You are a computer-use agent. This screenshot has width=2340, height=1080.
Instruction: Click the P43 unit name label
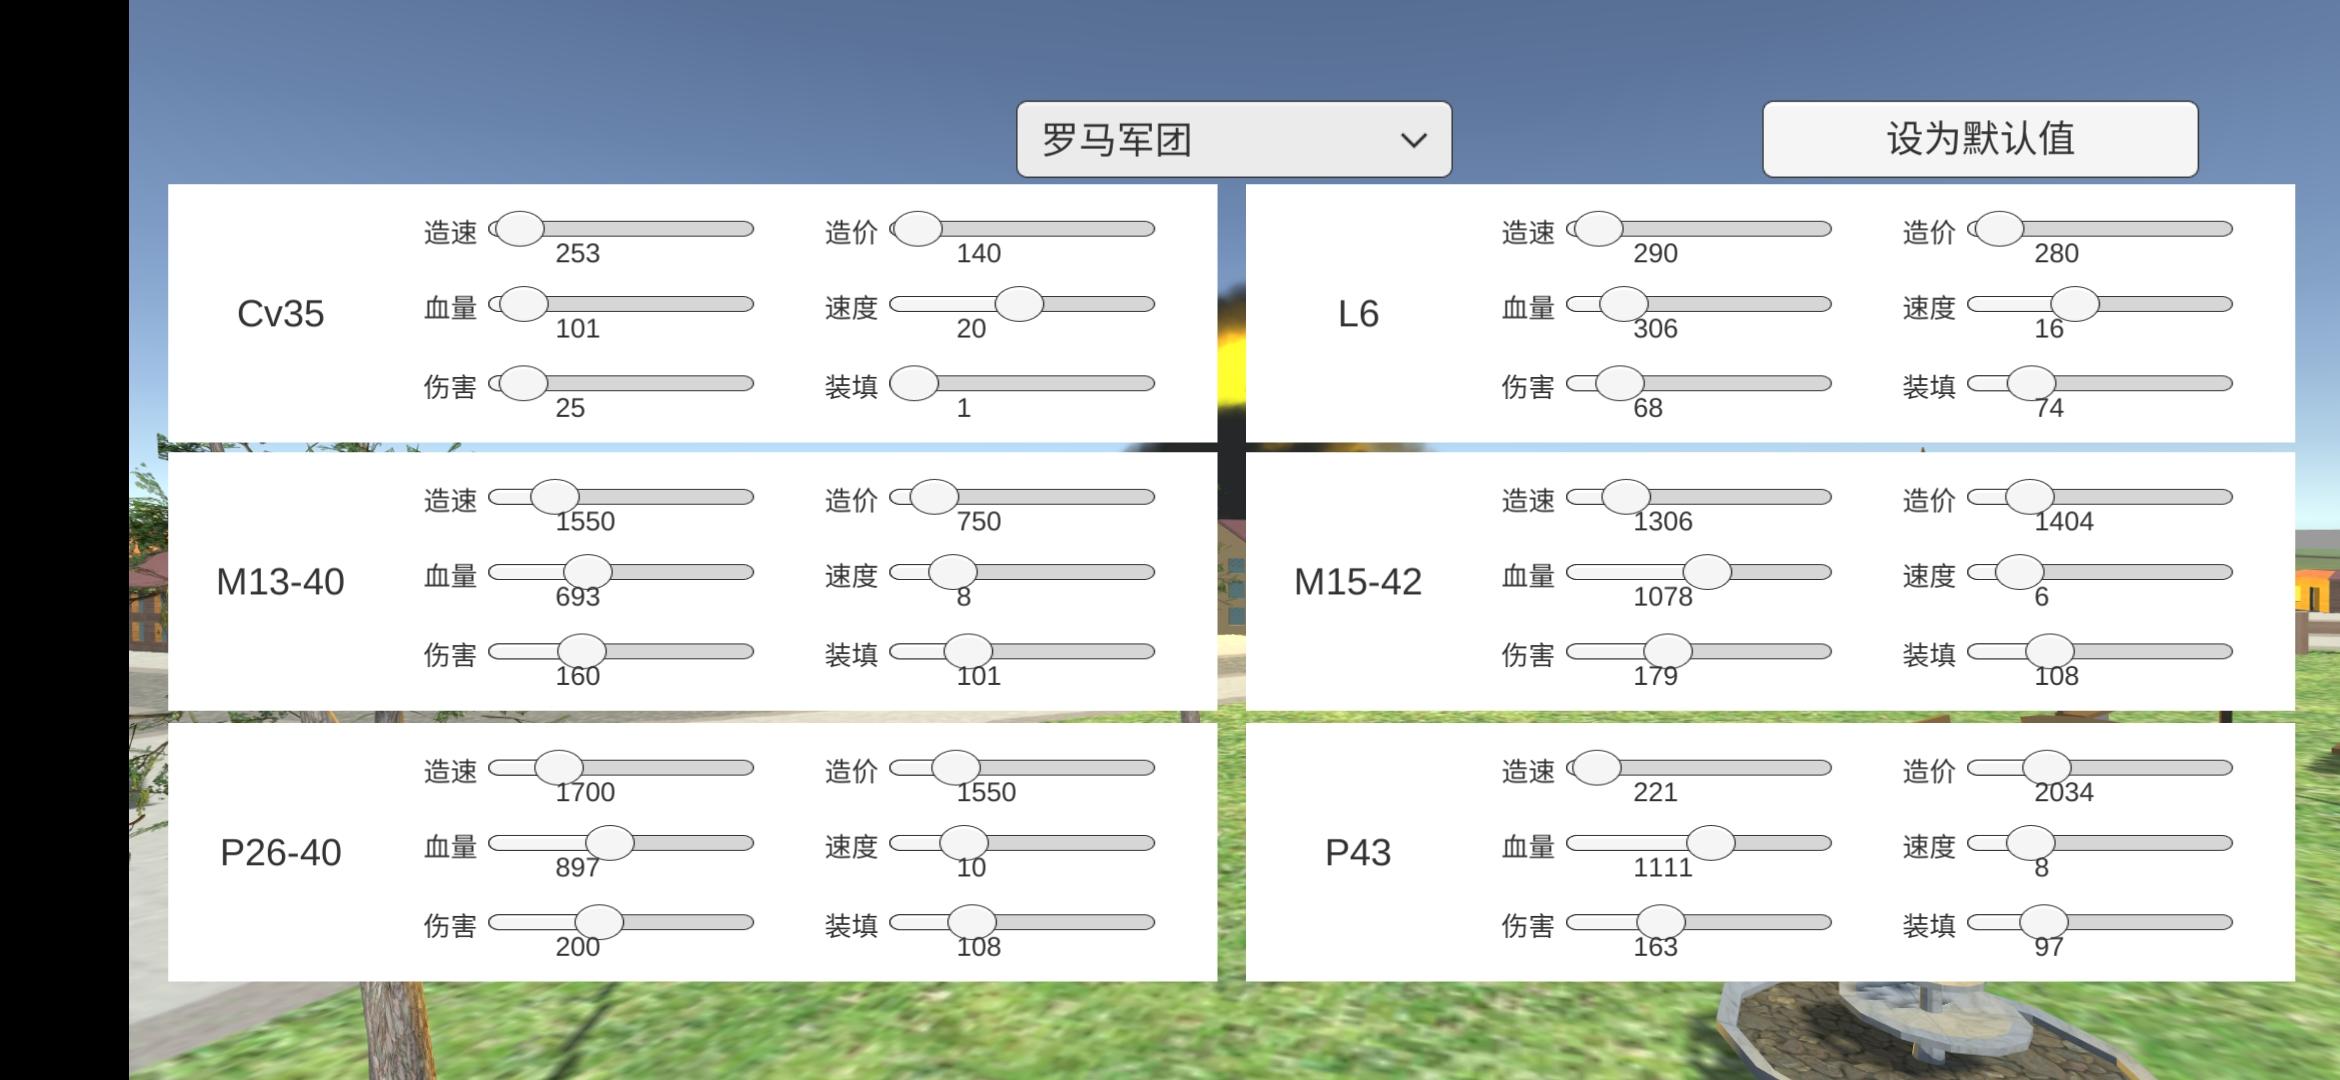point(1358,853)
